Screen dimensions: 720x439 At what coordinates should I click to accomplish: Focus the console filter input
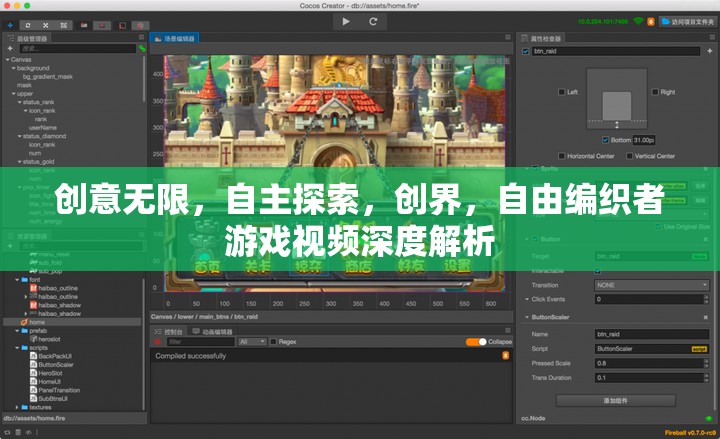200,342
